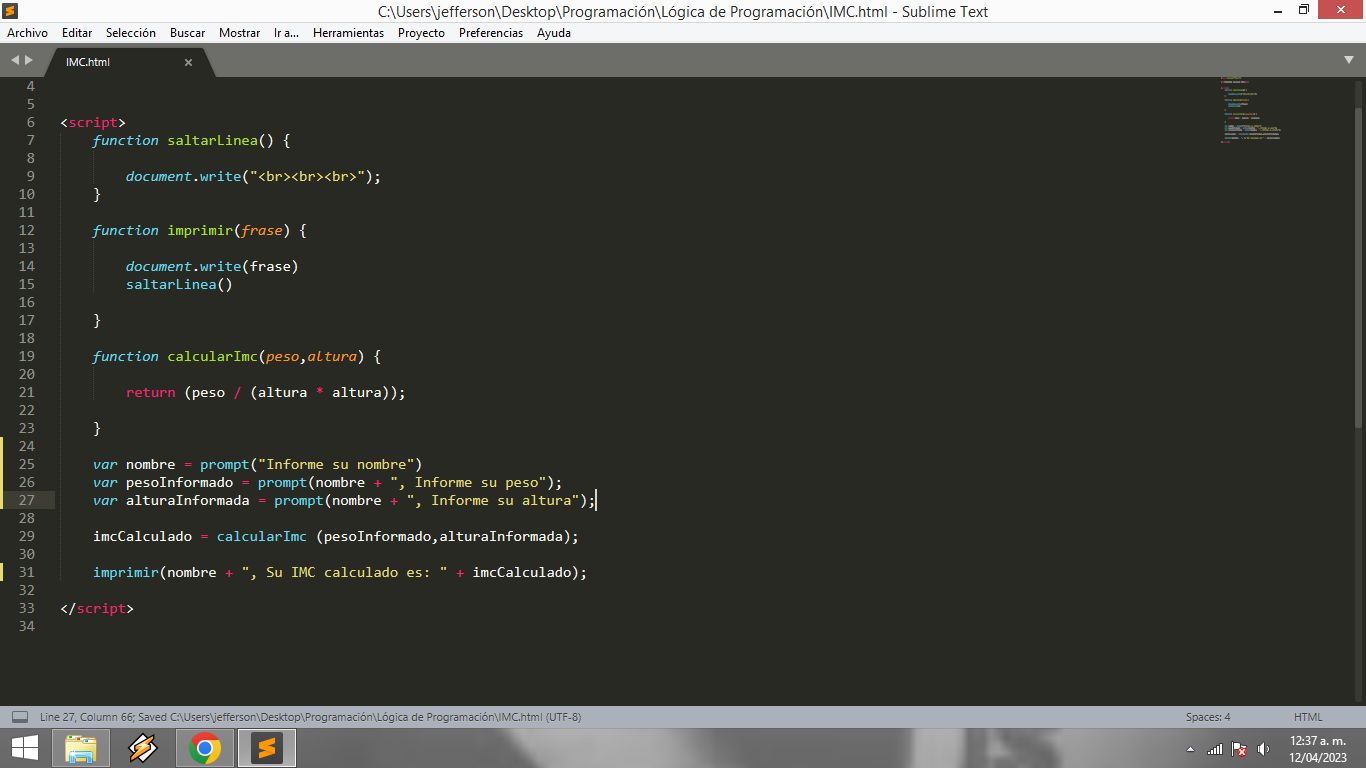Click the pesoInformado variable on line 26

tap(180, 482)
